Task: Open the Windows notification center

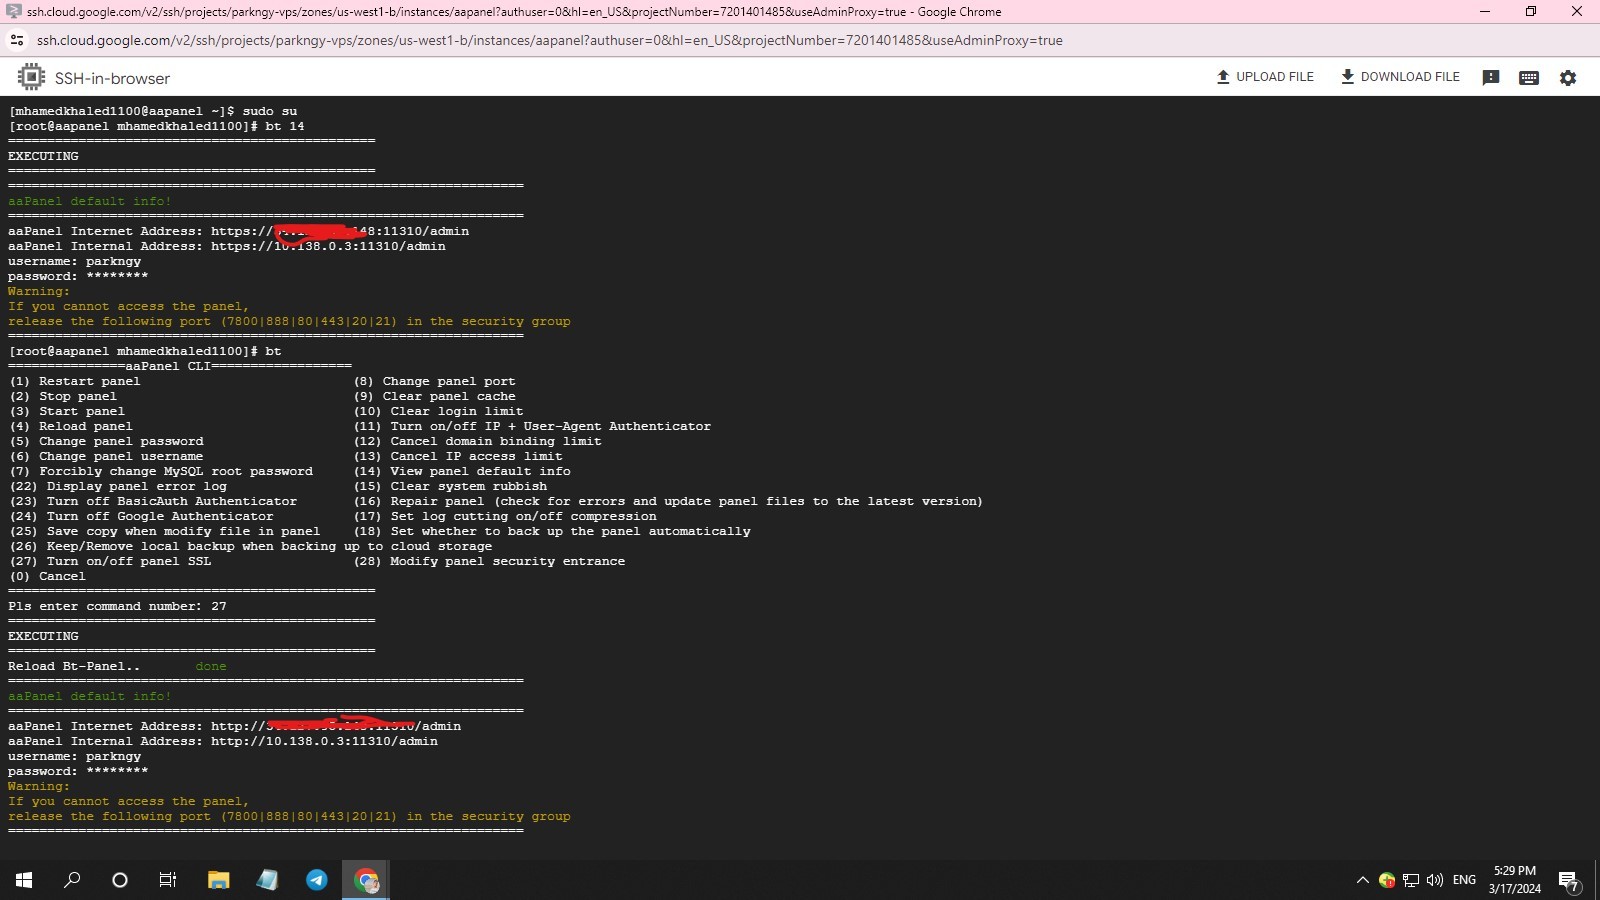Action: pos(1568,880)
